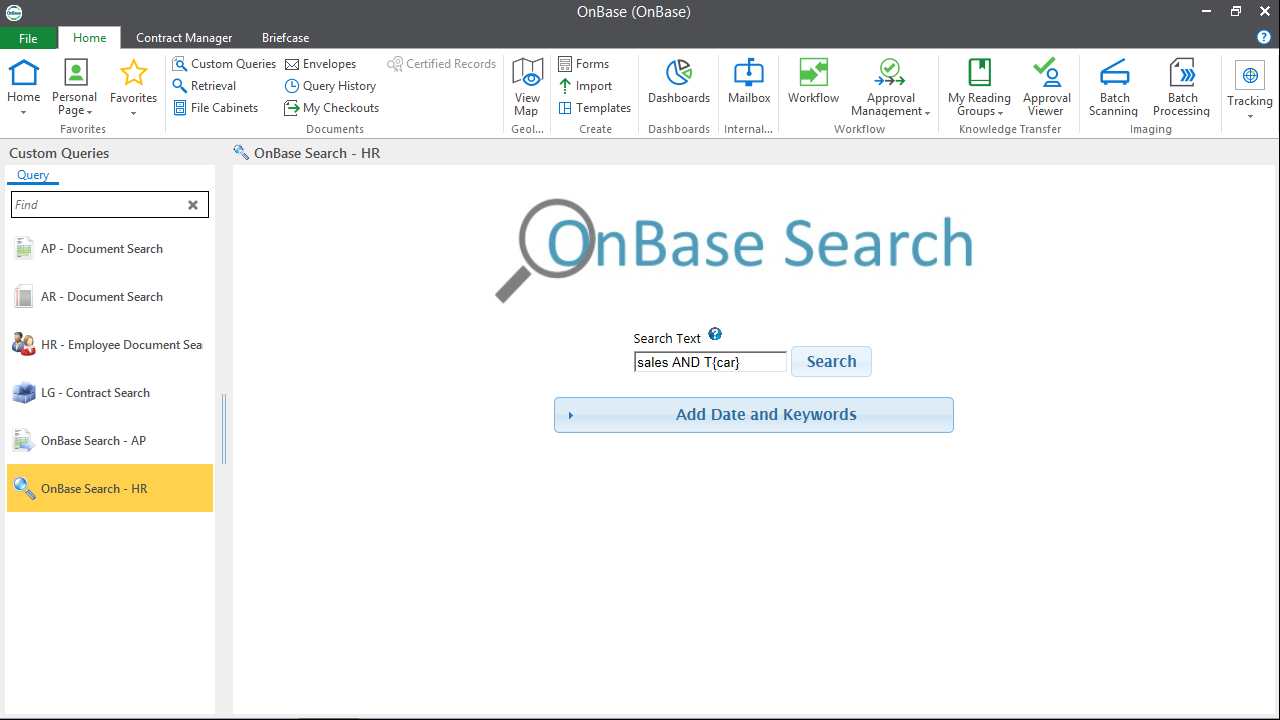The height and width of the screenshot is (720, 1280).
Task: Expand the Personal Page dropdown arrow
Action: click(x=89, y=112)
